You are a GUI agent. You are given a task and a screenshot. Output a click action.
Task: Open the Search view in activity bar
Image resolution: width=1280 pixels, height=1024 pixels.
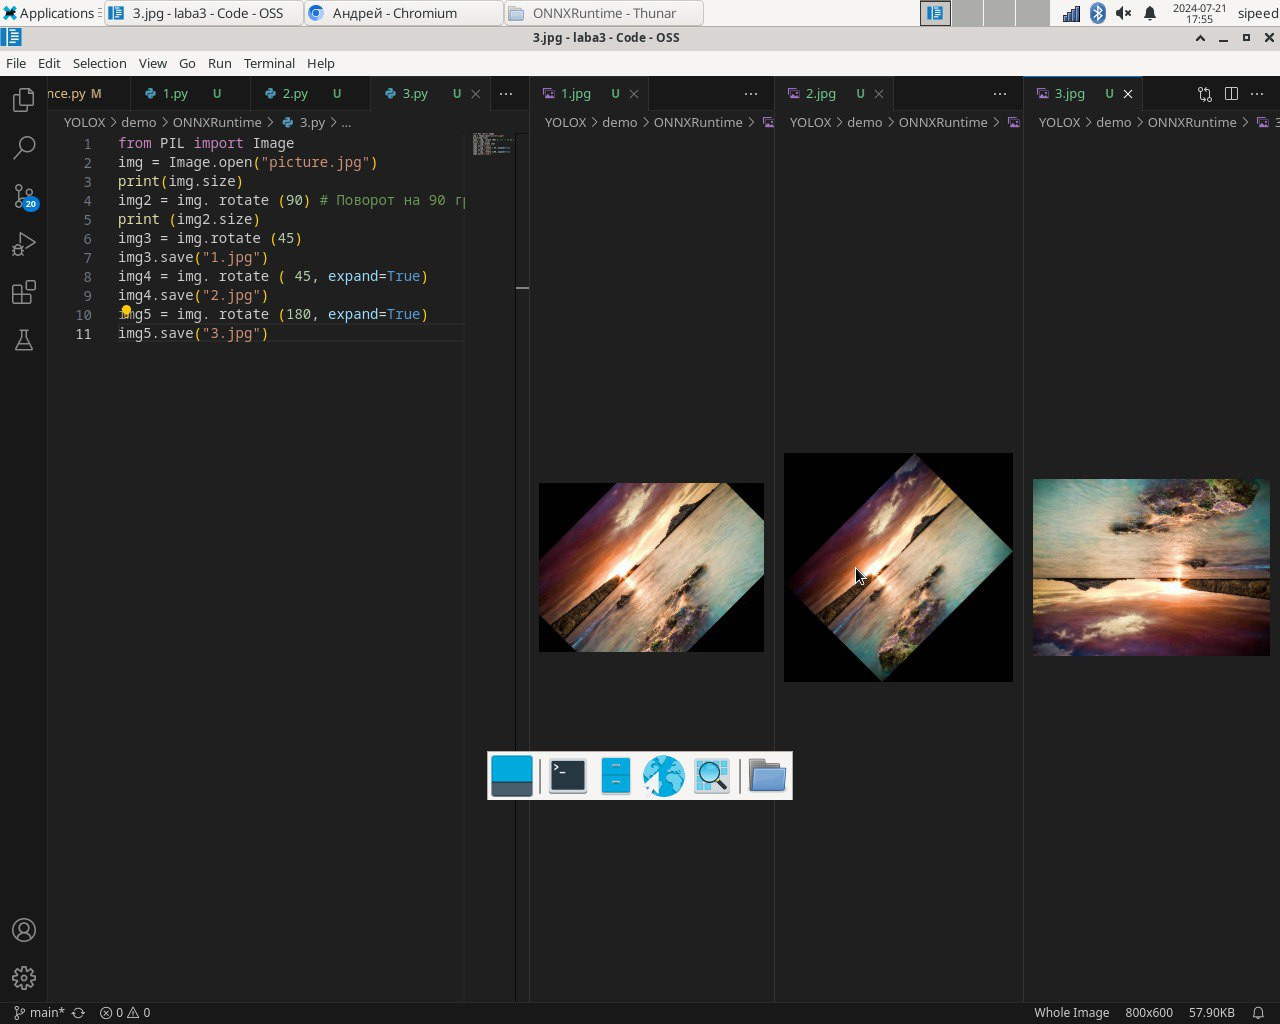pyautogui.click(x=24, y=148)
